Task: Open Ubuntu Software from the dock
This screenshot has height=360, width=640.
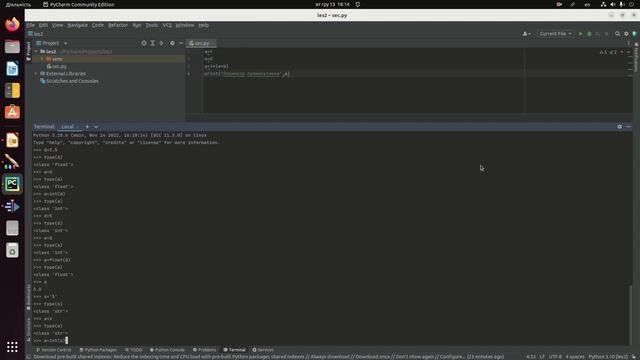Action: 12,112
